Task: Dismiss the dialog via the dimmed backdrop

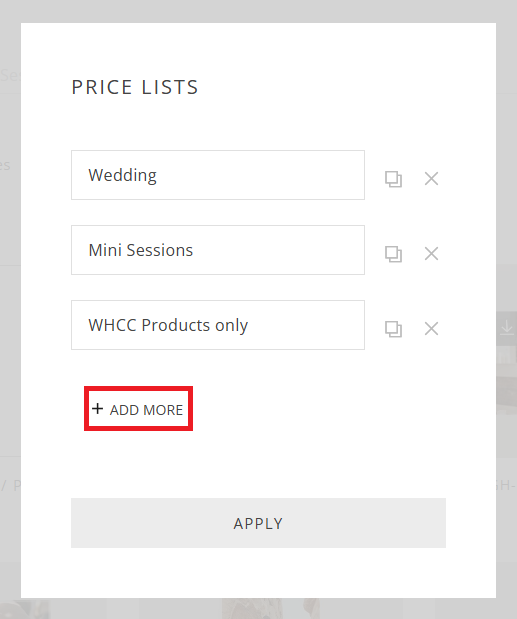Action: [10, 316]
